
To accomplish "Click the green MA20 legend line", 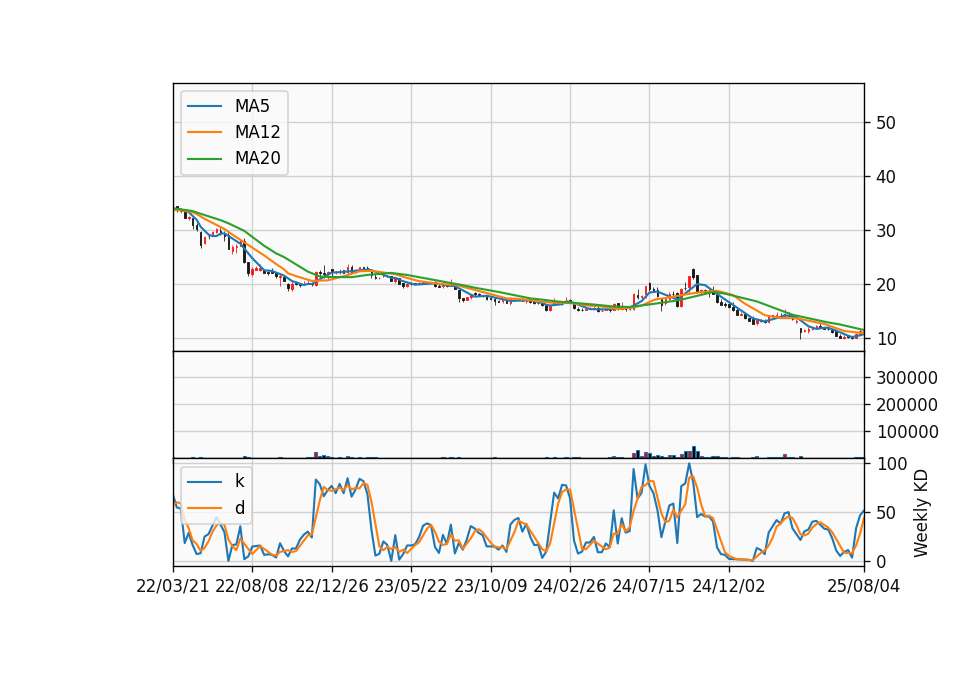I will (204, 159).
